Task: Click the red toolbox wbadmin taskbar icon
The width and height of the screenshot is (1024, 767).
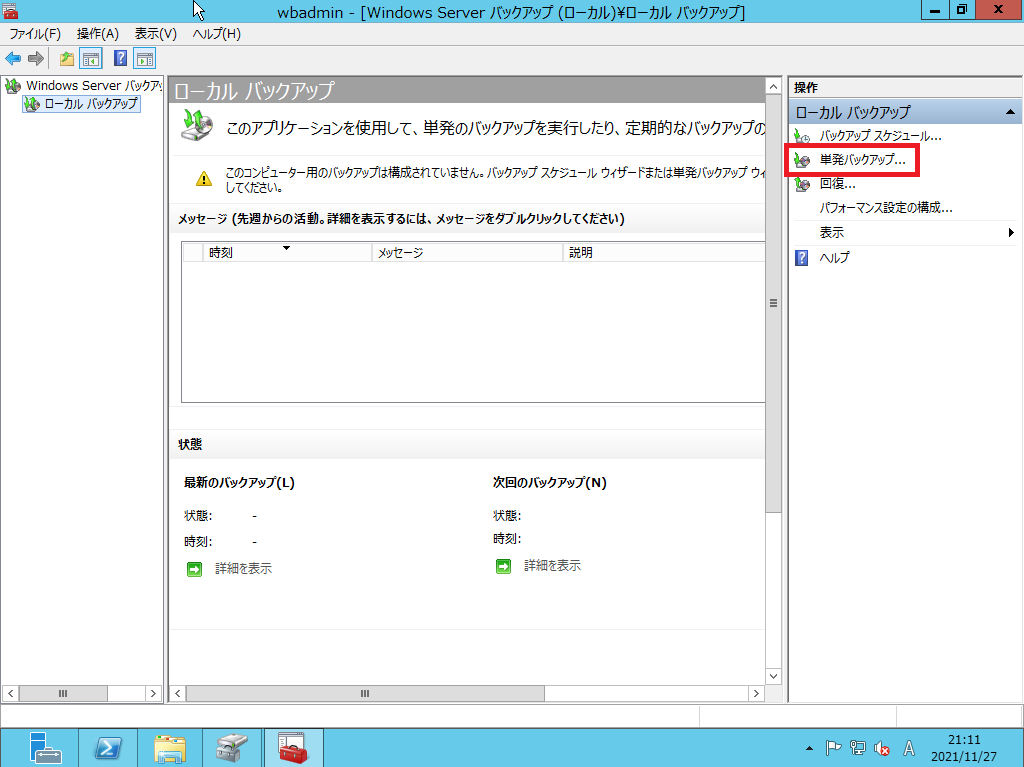Action: (293, 748)
